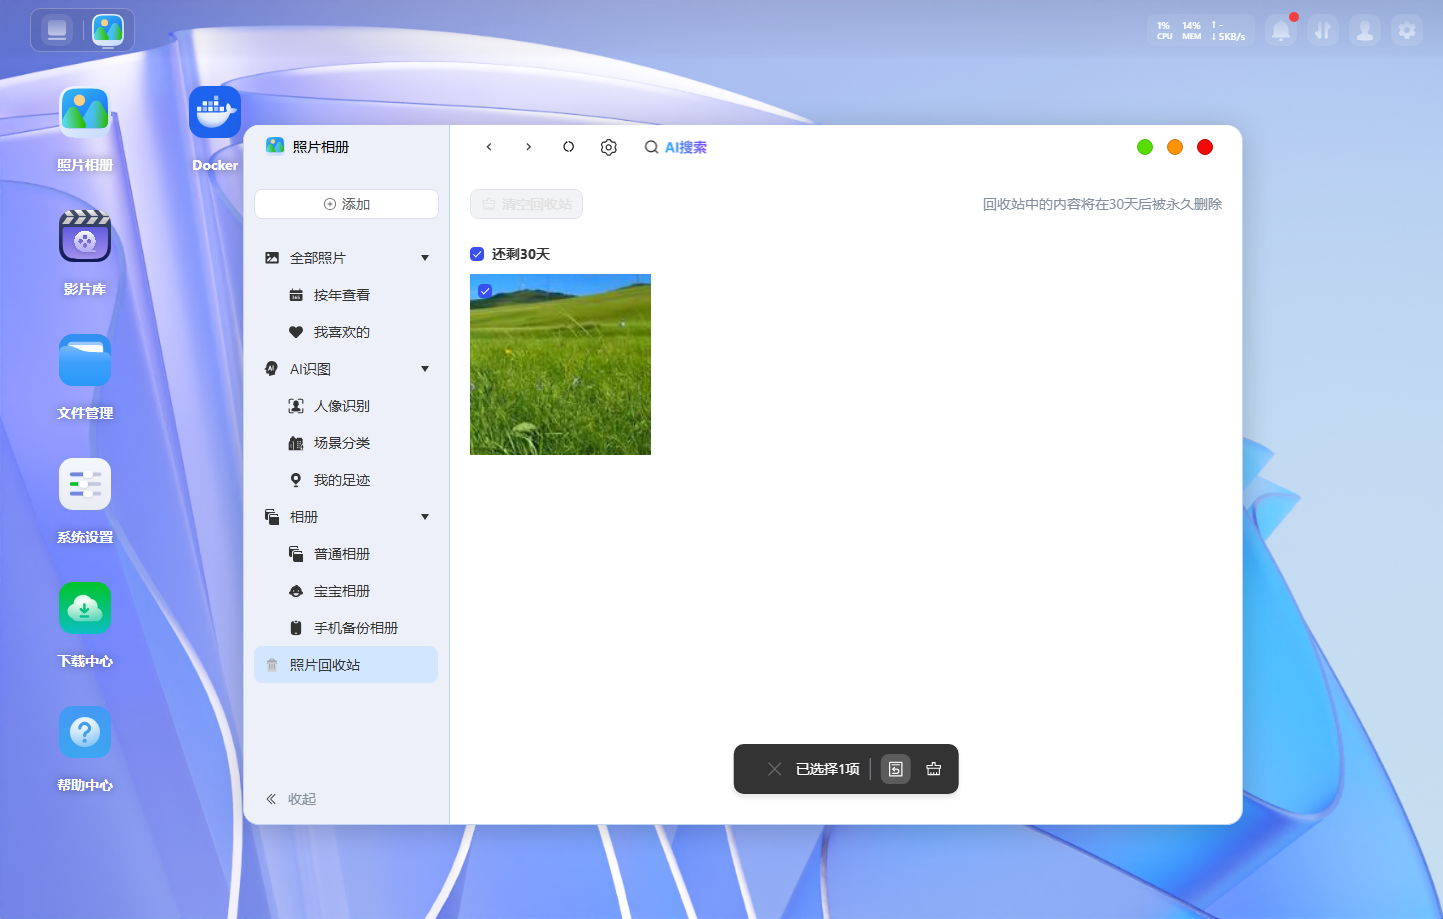Screen dimensions: 1443x919
Task: Open 手机备份相册 in the sidebar
Action: tap(356, 628)
